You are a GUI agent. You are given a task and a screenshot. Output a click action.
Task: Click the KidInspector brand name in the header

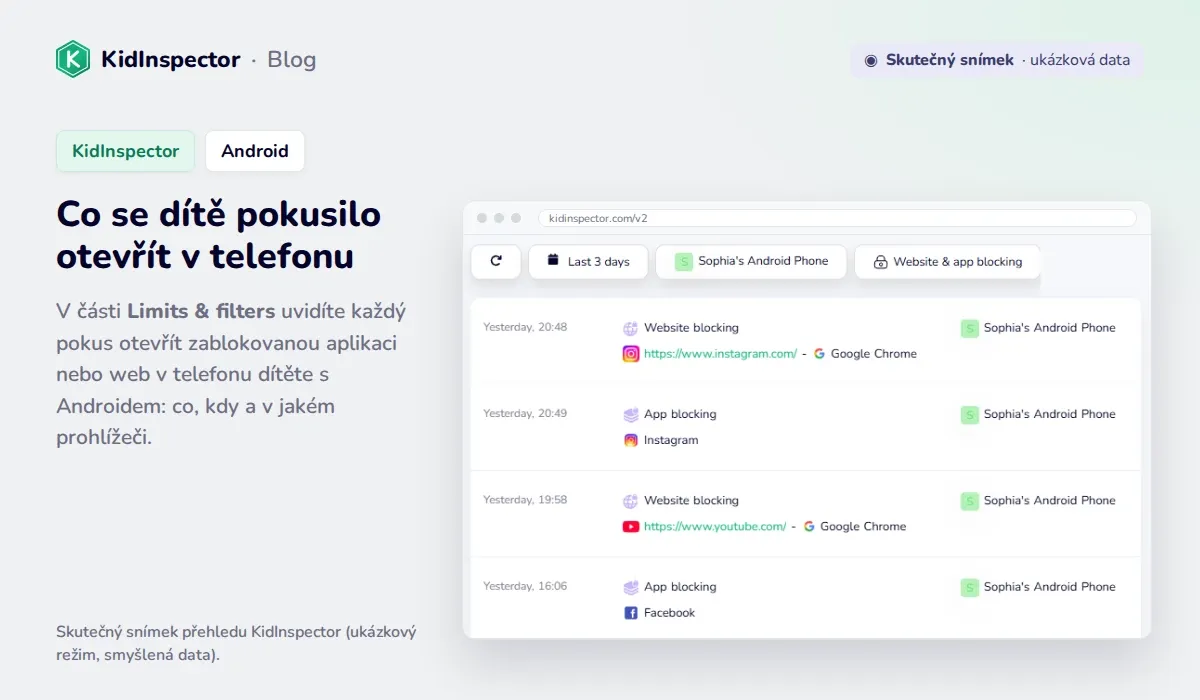point(171,59)
